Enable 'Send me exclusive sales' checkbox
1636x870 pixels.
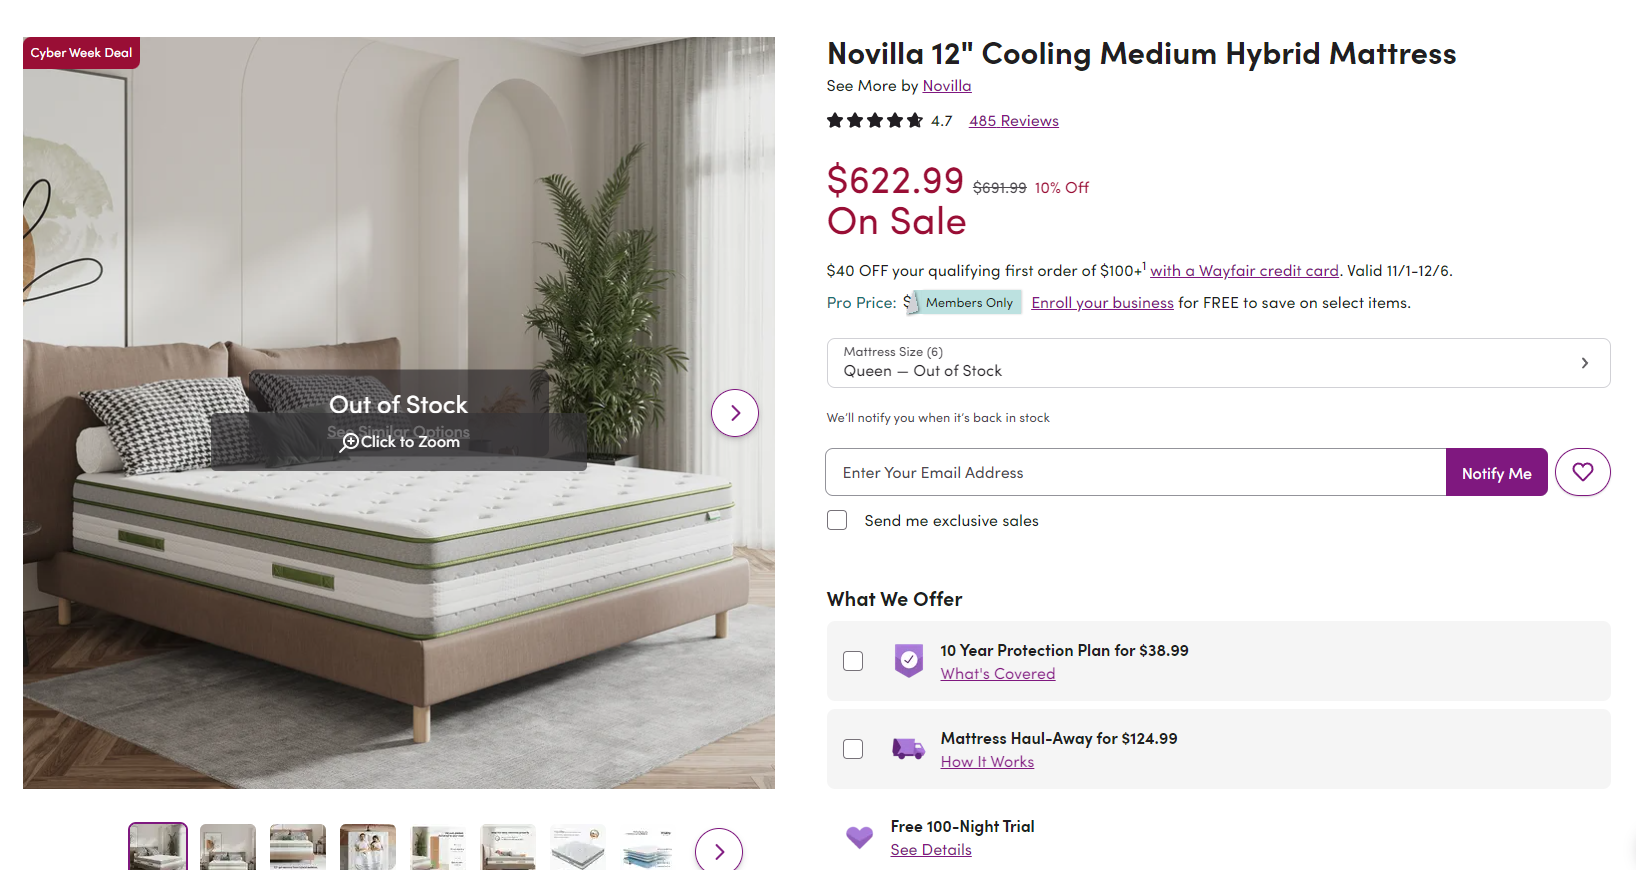(837, 520)
